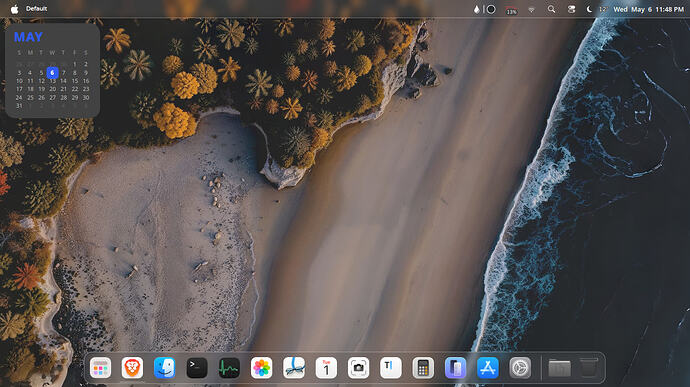690x387 pixels.
Task: Select day 31 in the calendar widget
Action: (19, 106)
